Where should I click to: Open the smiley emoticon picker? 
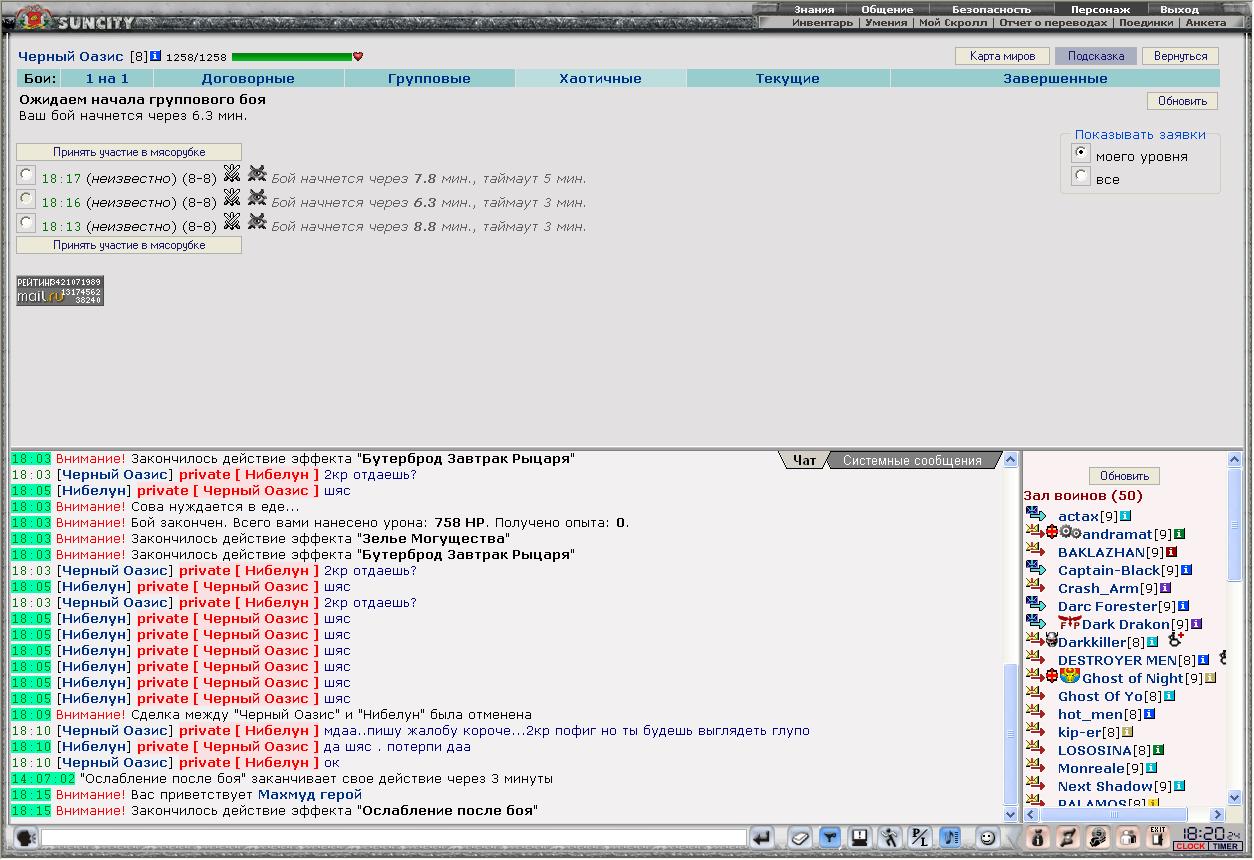pyautogui.click(x=987, y=838)
